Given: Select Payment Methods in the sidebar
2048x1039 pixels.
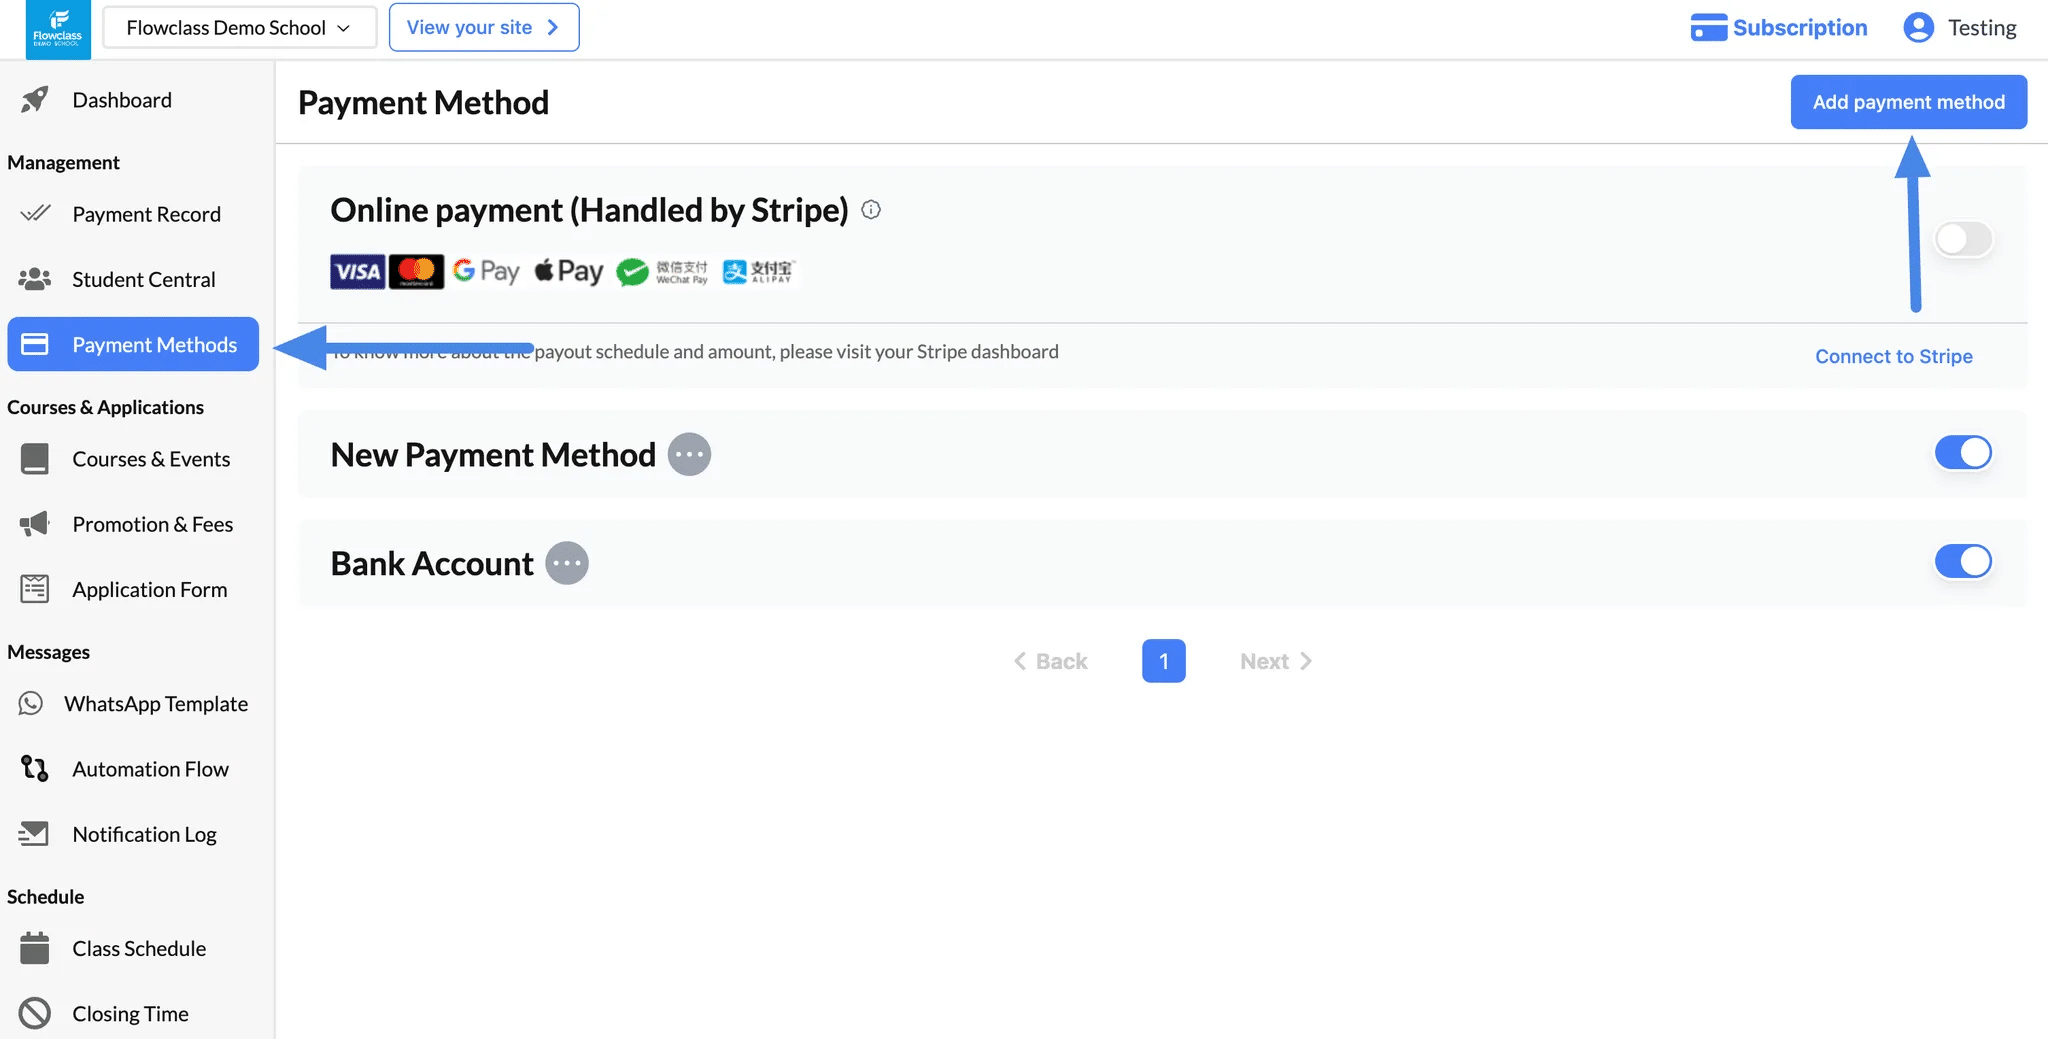Looking at the screenshot, I should pyautogui.click(x=133, y=344).
